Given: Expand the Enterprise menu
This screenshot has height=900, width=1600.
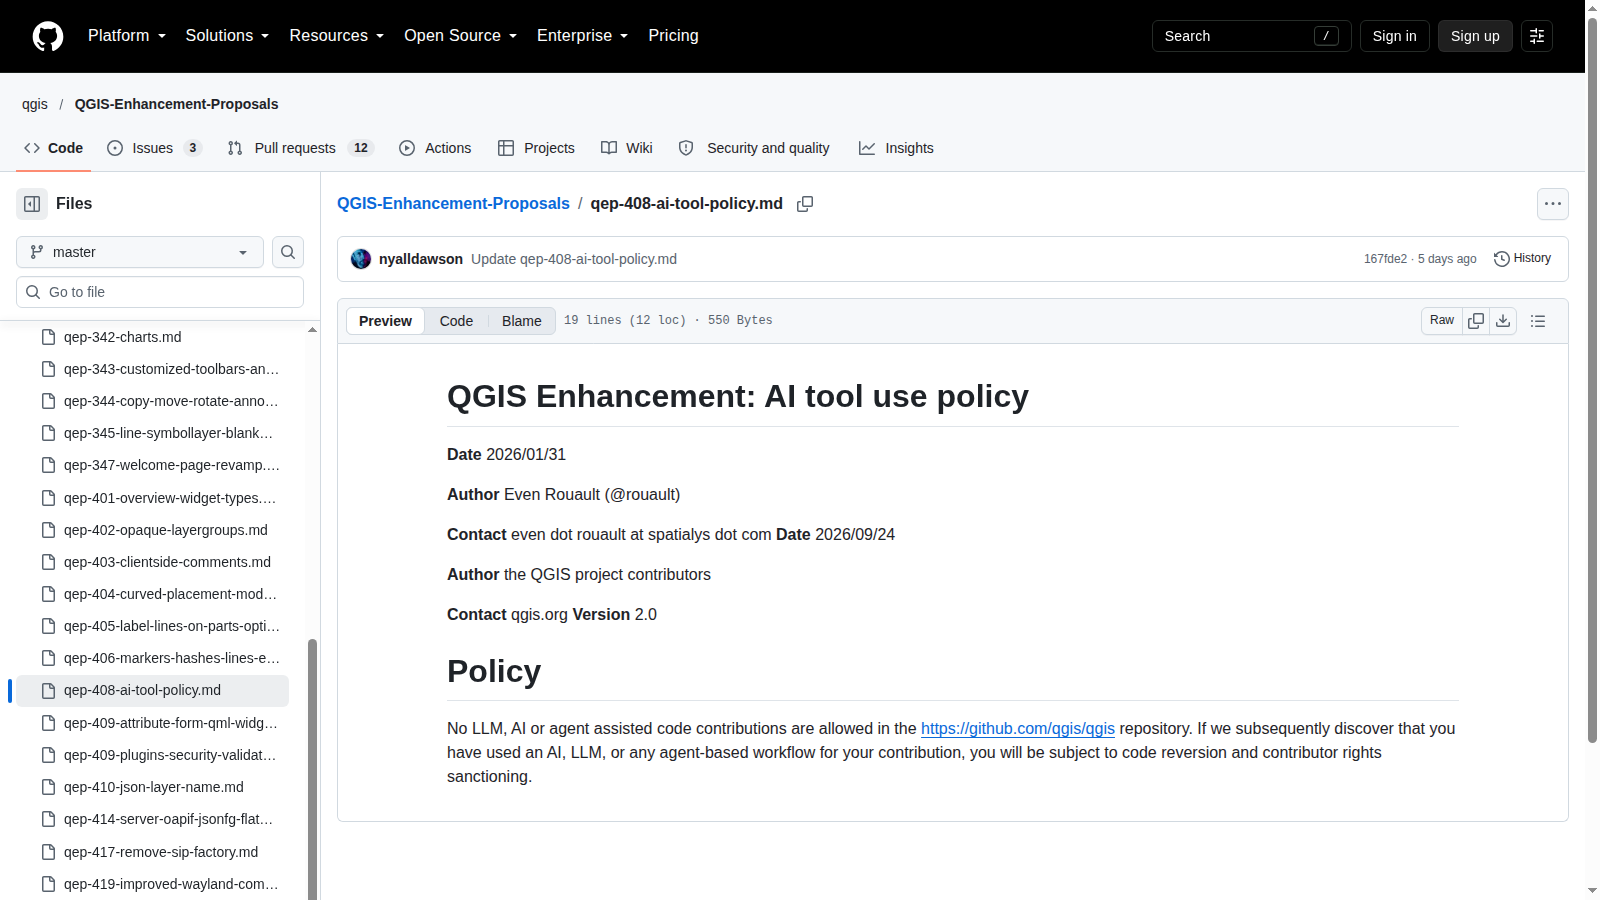Looking at the screenshot, I should tap(582, 36).
